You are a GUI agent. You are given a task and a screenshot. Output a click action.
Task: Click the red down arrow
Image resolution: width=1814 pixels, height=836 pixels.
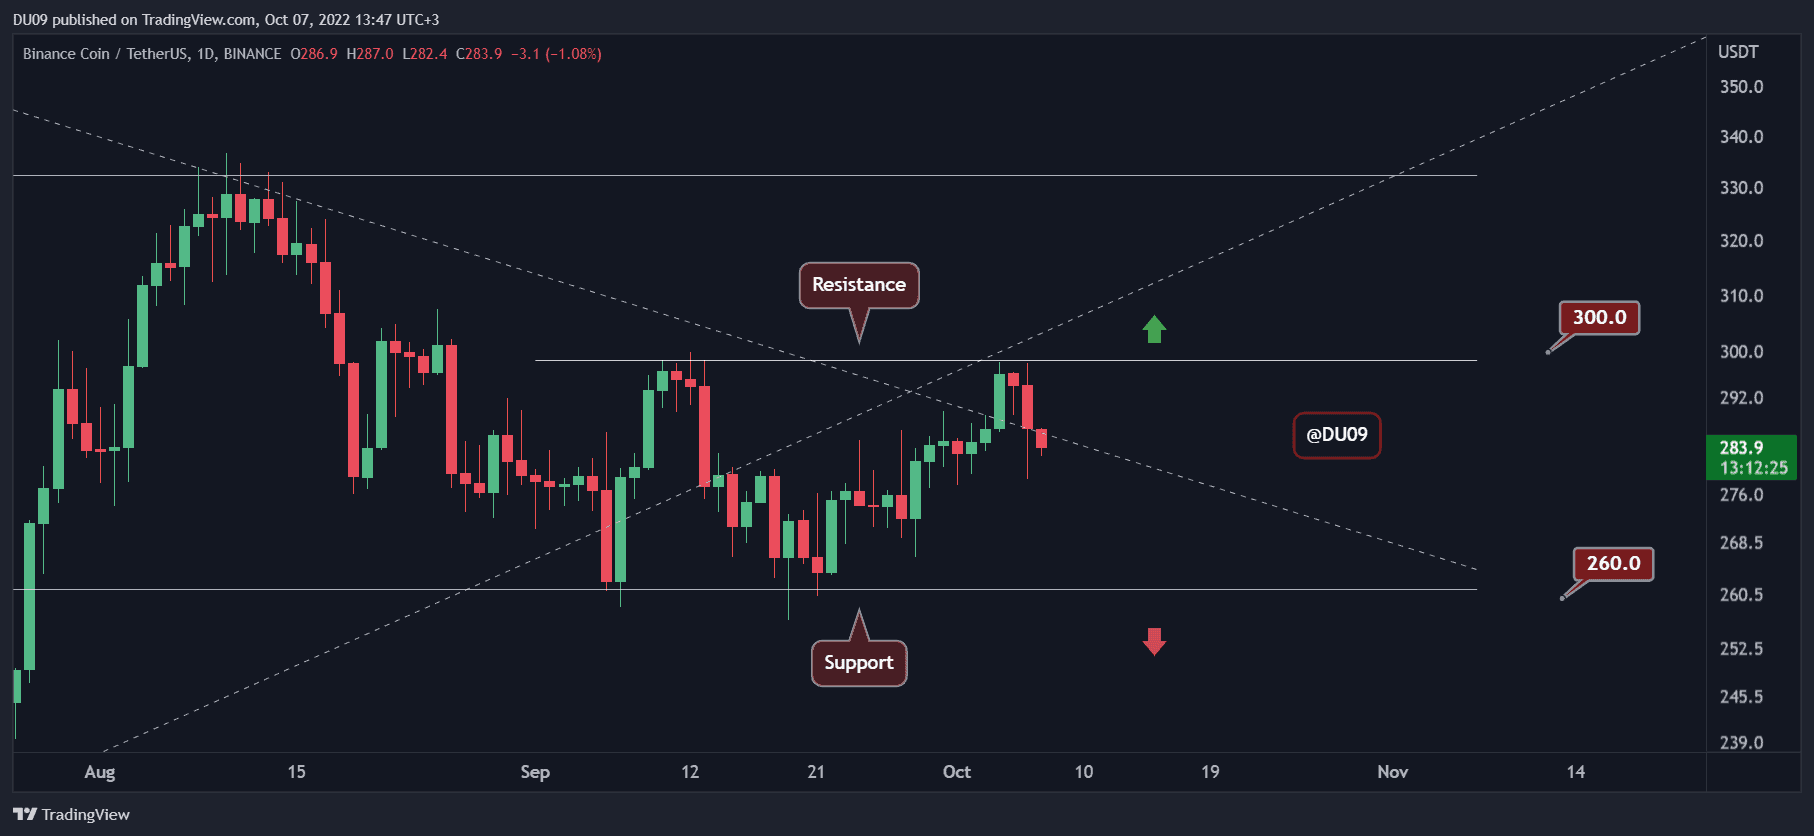(x=1154, y=641)
